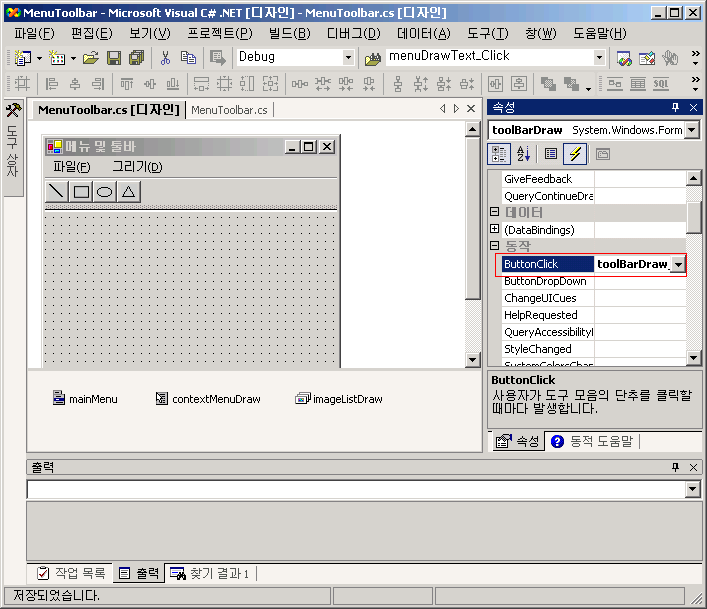This screenshot has height=609, width=707.
Task: Open the menuDrawText_Click find dropdown
Action: coord(599,57)
